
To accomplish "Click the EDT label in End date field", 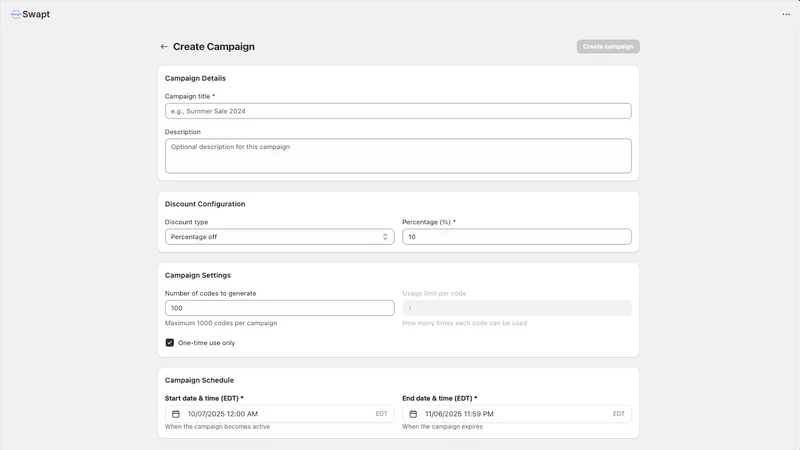I will 619,414.
